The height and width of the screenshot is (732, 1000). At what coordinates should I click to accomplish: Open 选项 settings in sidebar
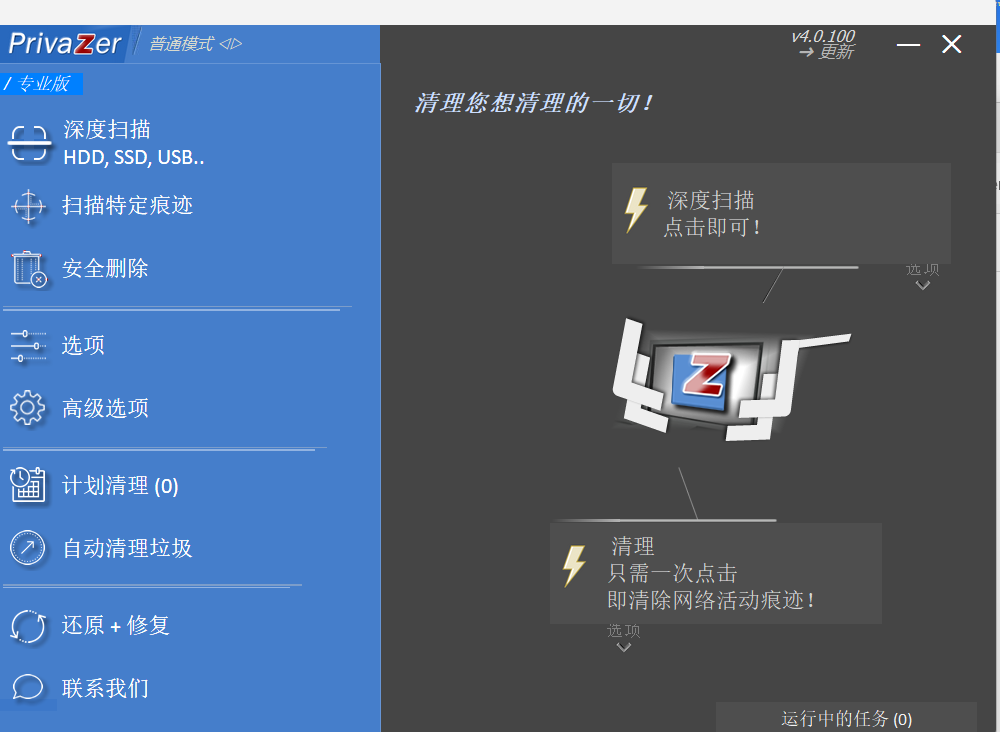83,345
